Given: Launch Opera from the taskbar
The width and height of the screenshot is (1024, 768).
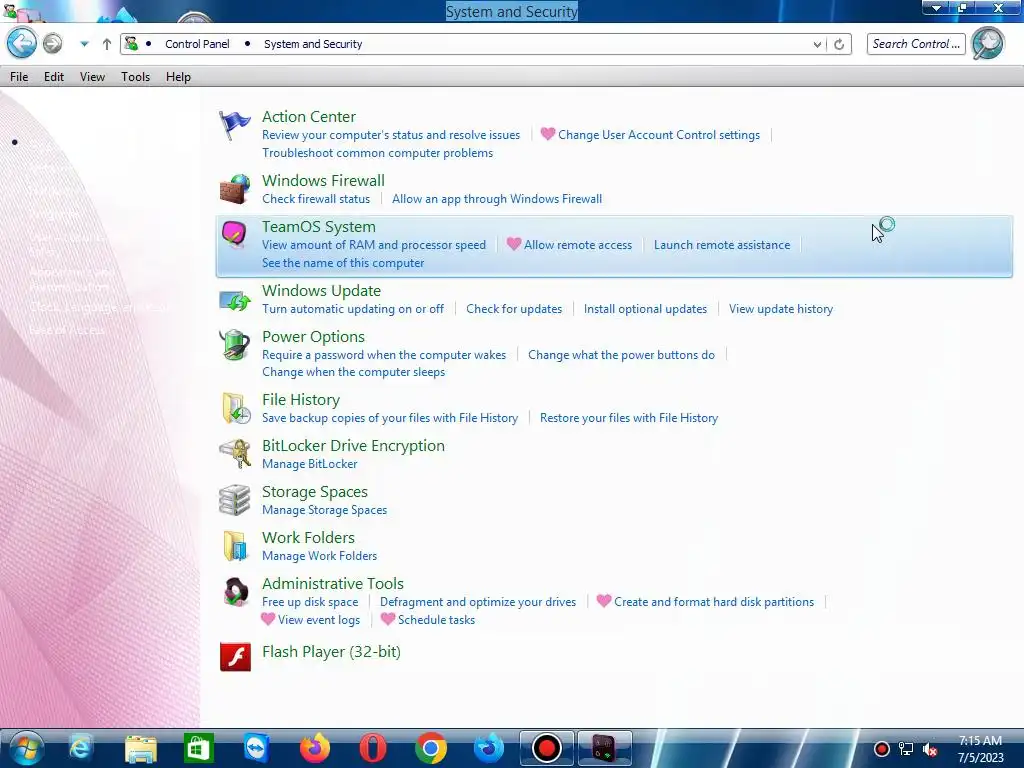Looking at the screenshot, I should [372, 748].
